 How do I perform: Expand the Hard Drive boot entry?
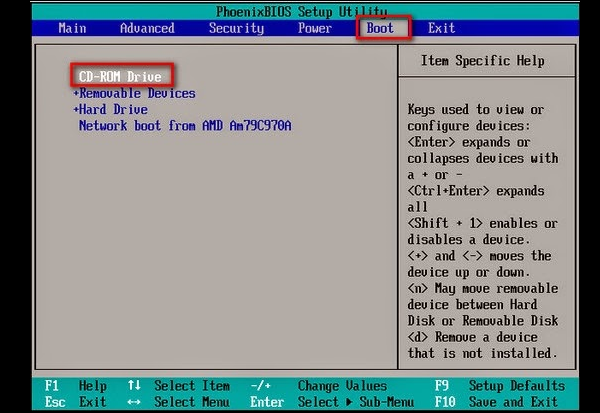pos(110,109)
